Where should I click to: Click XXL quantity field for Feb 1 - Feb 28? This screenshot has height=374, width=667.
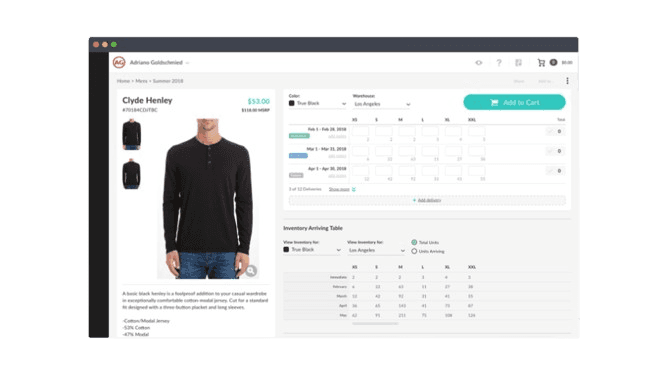click(476, 131)
